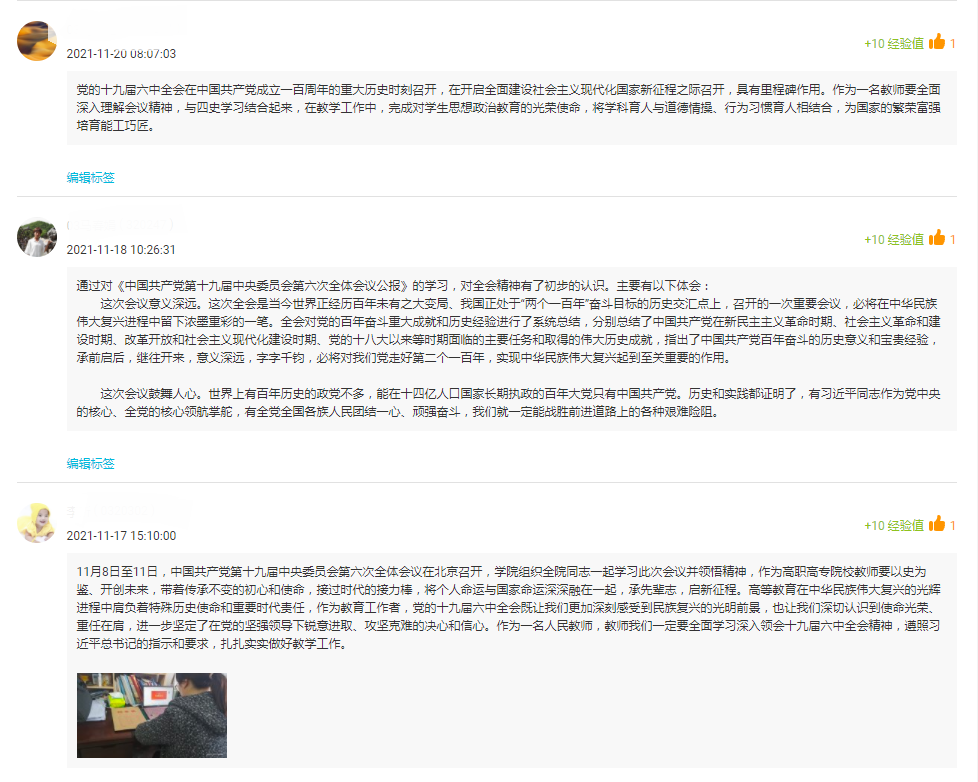Like the comment posted 2021-11-20 with thumbs-up
Screen dimensions: 978x782
[x=937, y=42]
